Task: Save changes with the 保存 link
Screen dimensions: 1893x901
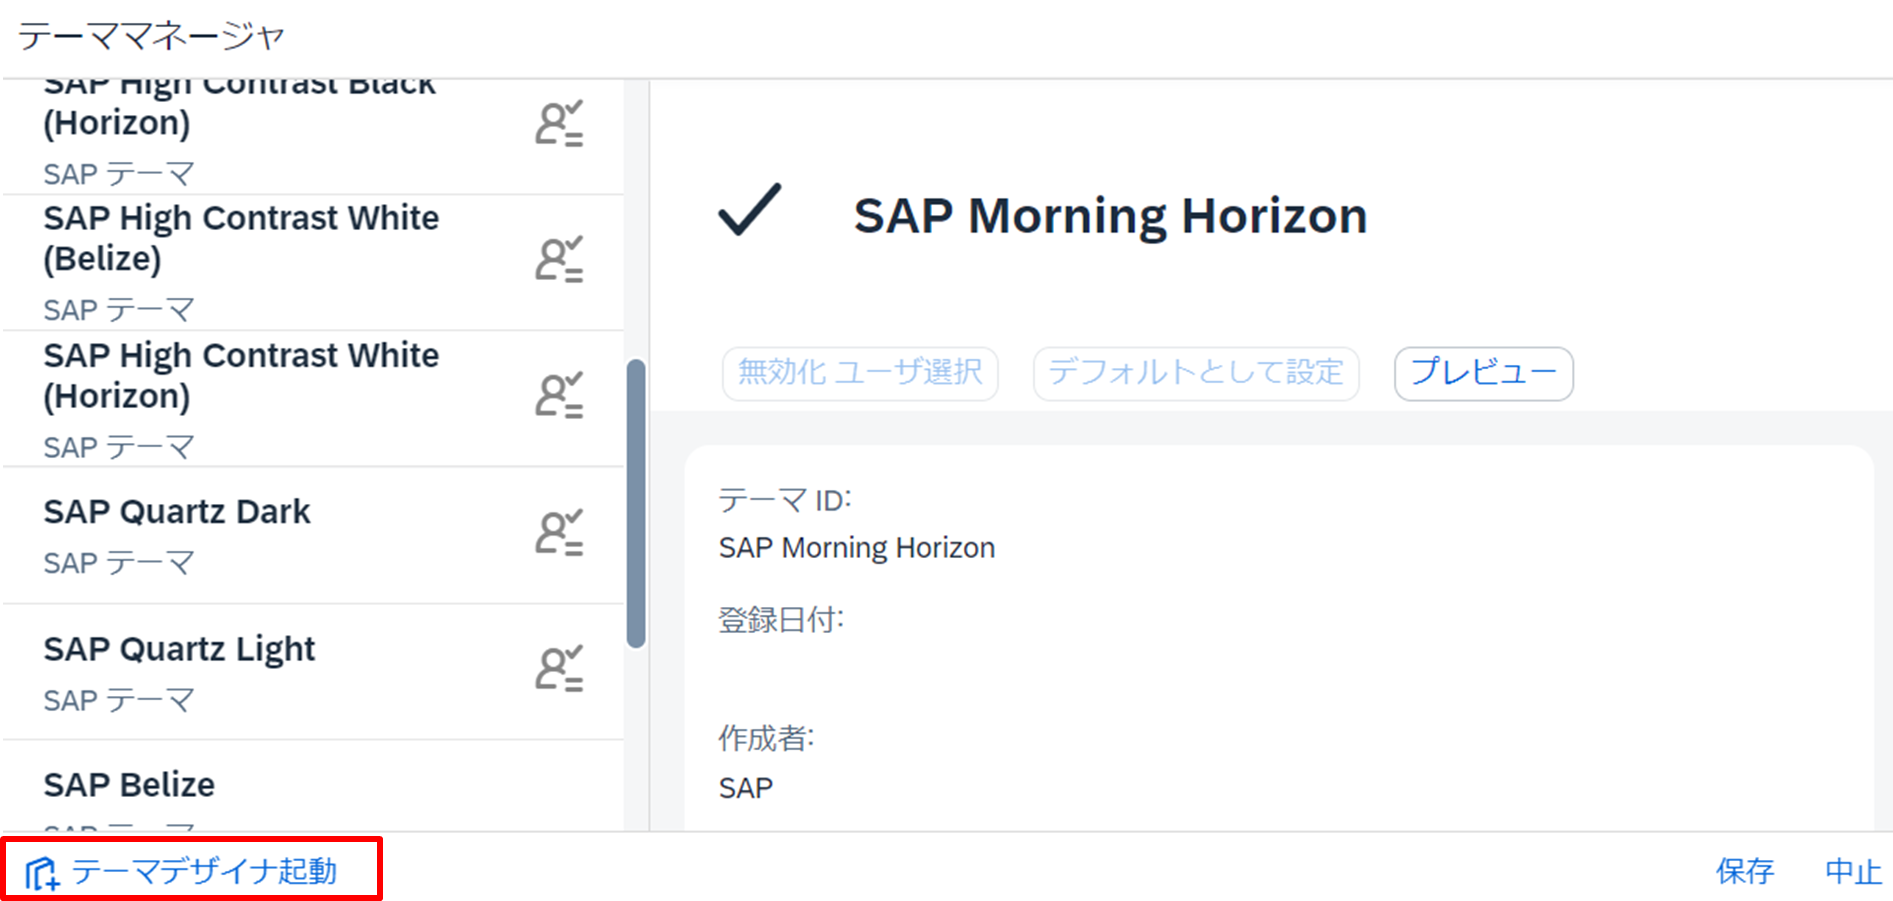Action: tap(1744, 869)
